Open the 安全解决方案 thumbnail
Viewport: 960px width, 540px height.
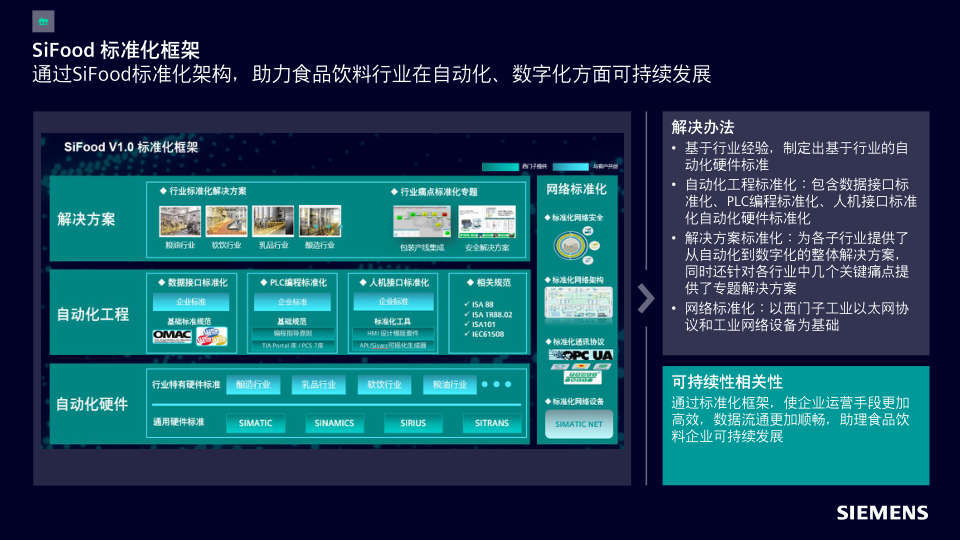click(487, 222)
